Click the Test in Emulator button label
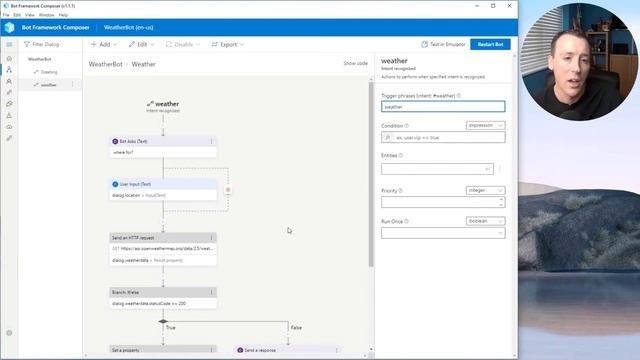This screenshot has width=640, height=360. (x=448, y=44)
